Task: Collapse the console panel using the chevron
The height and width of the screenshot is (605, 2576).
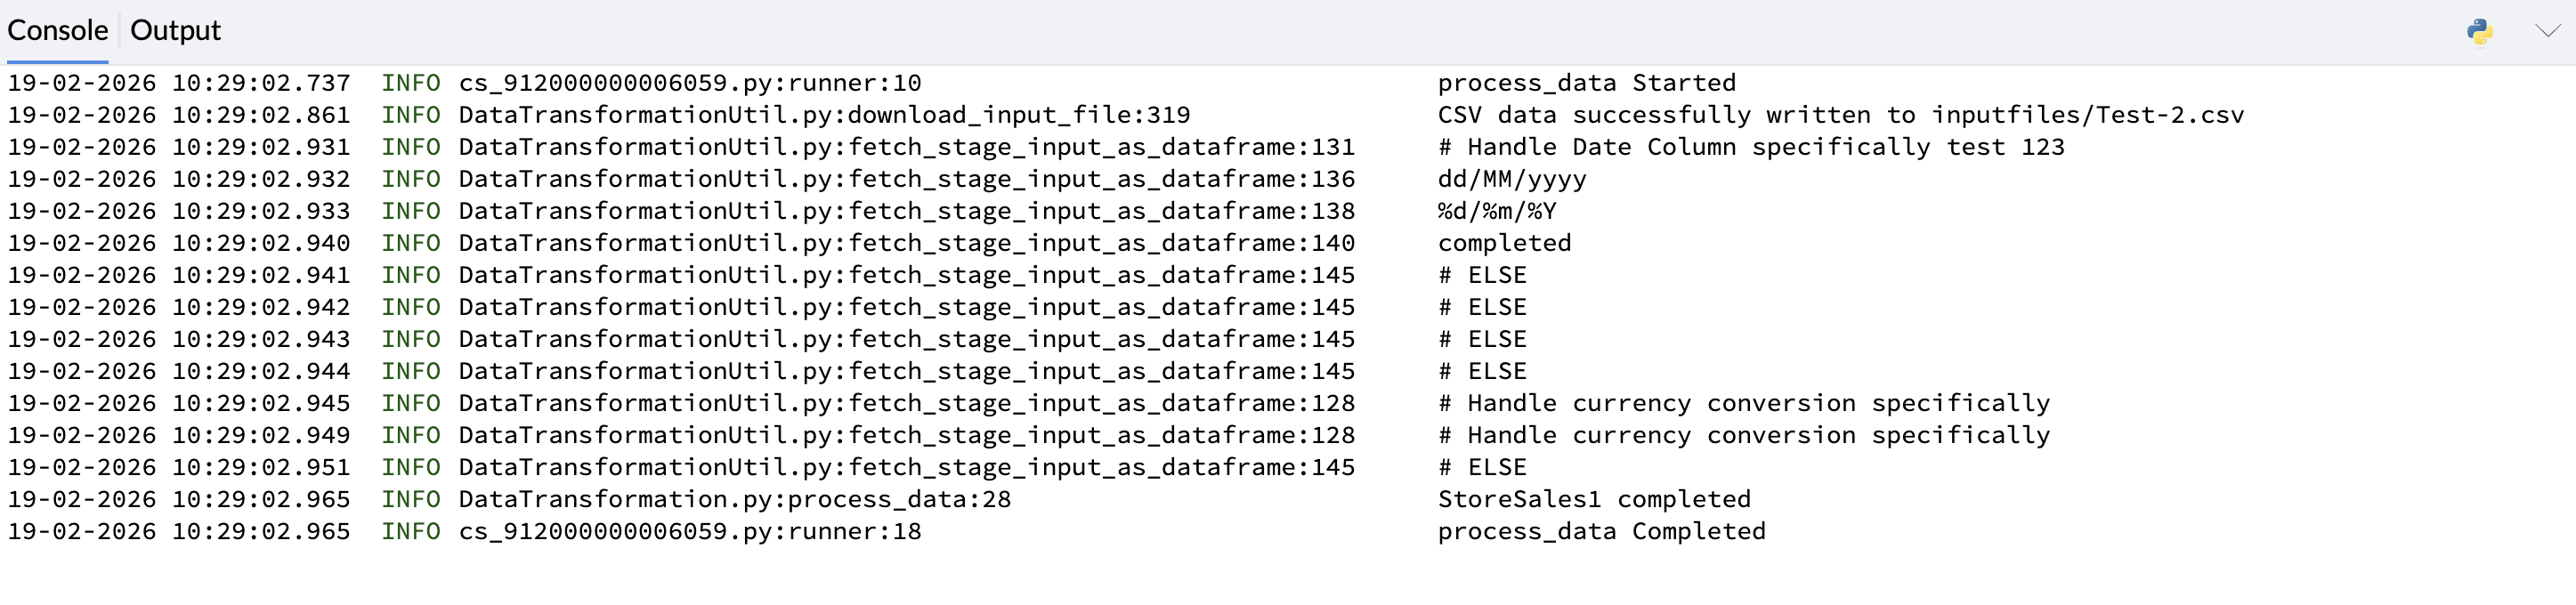Action: click(x=2547, y=32)
